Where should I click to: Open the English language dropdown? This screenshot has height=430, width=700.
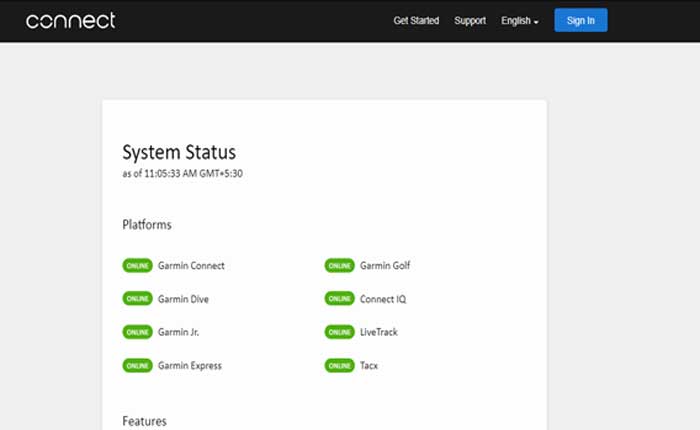tap(519, 21)
